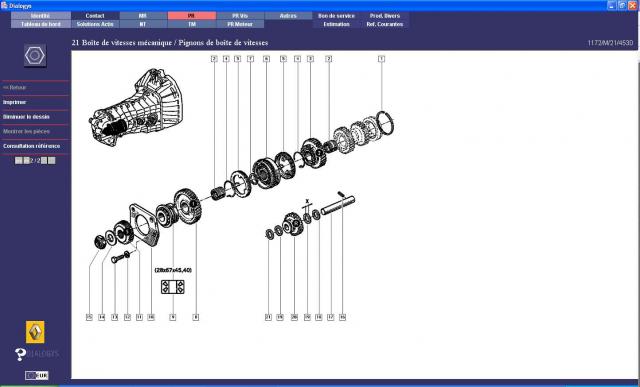The height and width of the screenshot is (387, 640).
Task: Open the Dialogys question mark help icon
Action: coord(20,354)
